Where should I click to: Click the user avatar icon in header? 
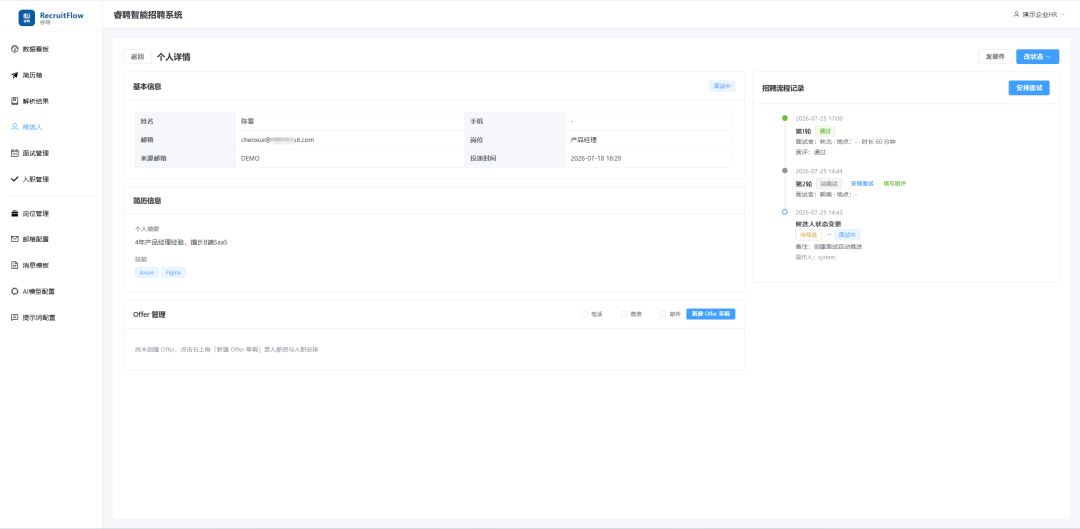[x=1016, y=14]
